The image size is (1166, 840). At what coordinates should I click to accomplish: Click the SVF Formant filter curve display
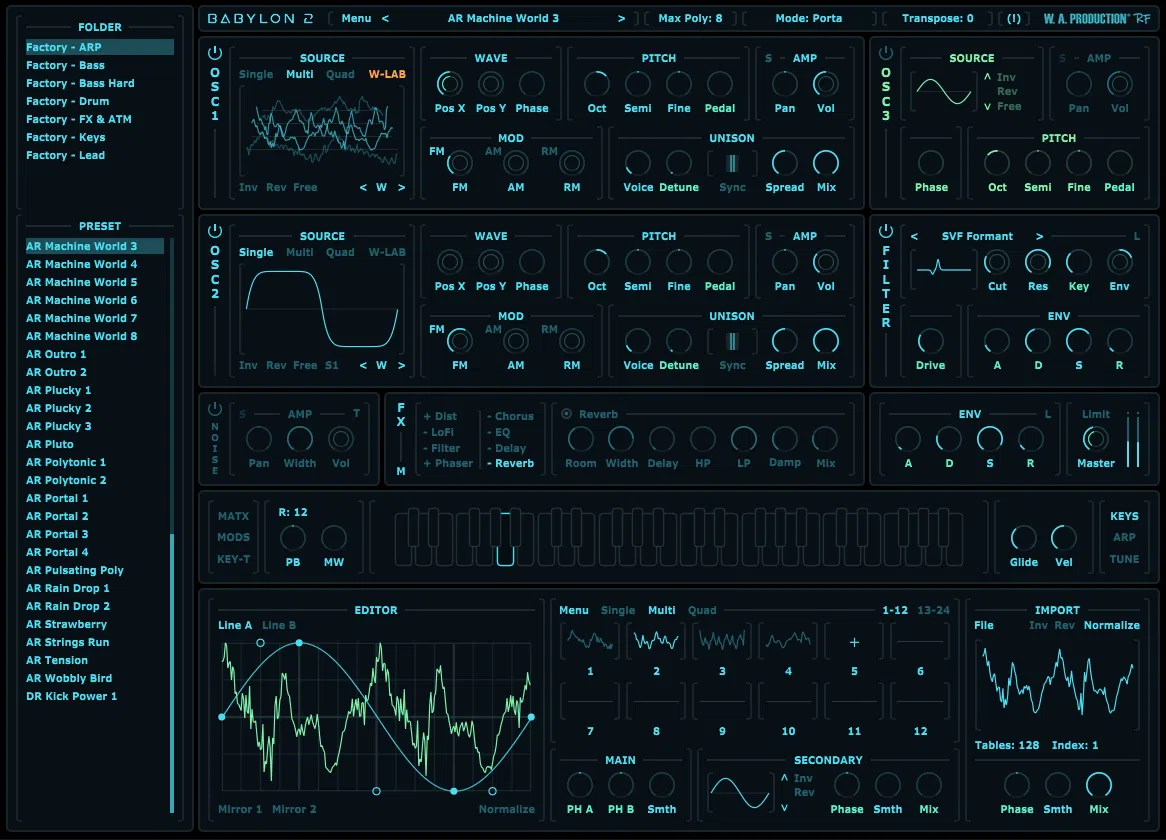point(944,265)
